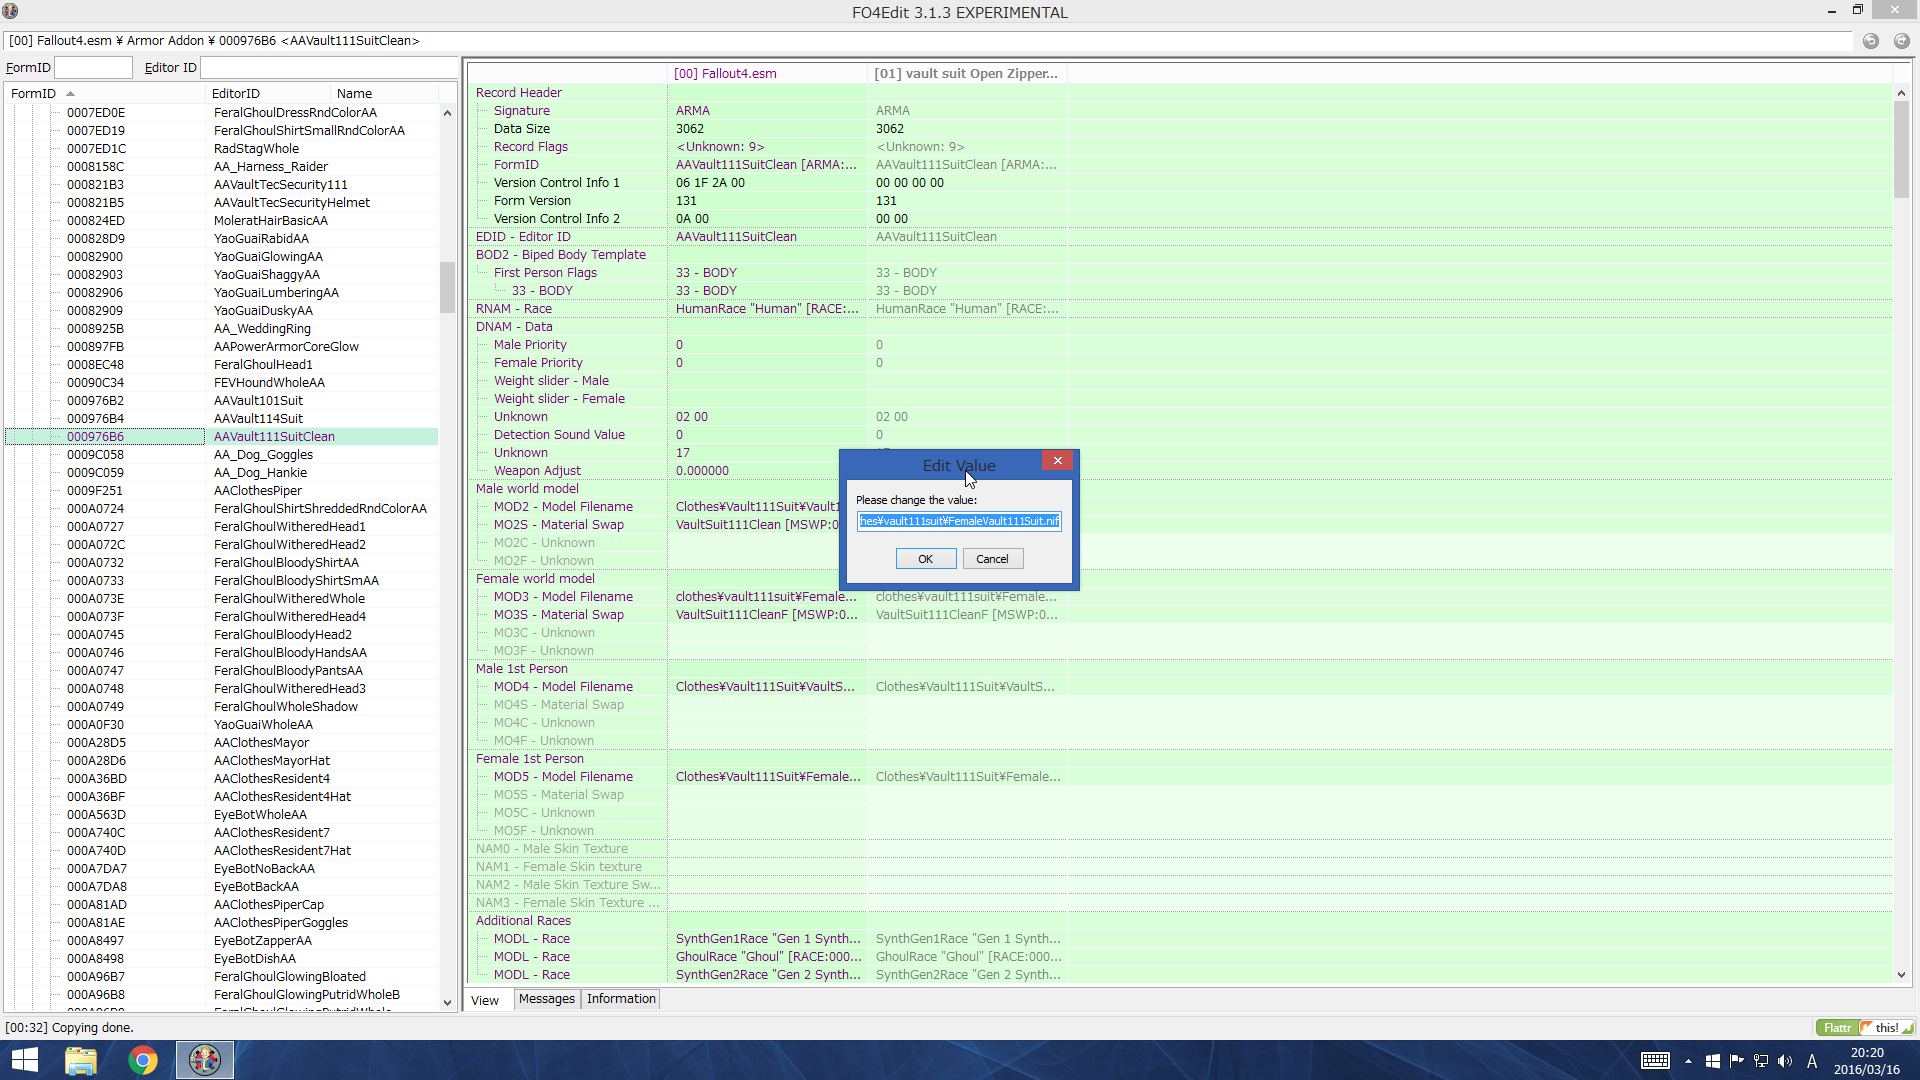
Task: Sort records by FormID column header
Action: 34,93
